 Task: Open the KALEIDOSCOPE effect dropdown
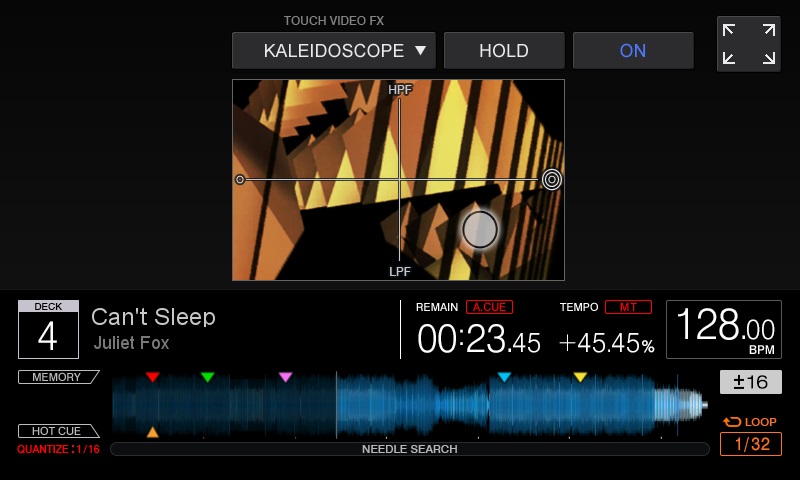(x=334, y=50)
